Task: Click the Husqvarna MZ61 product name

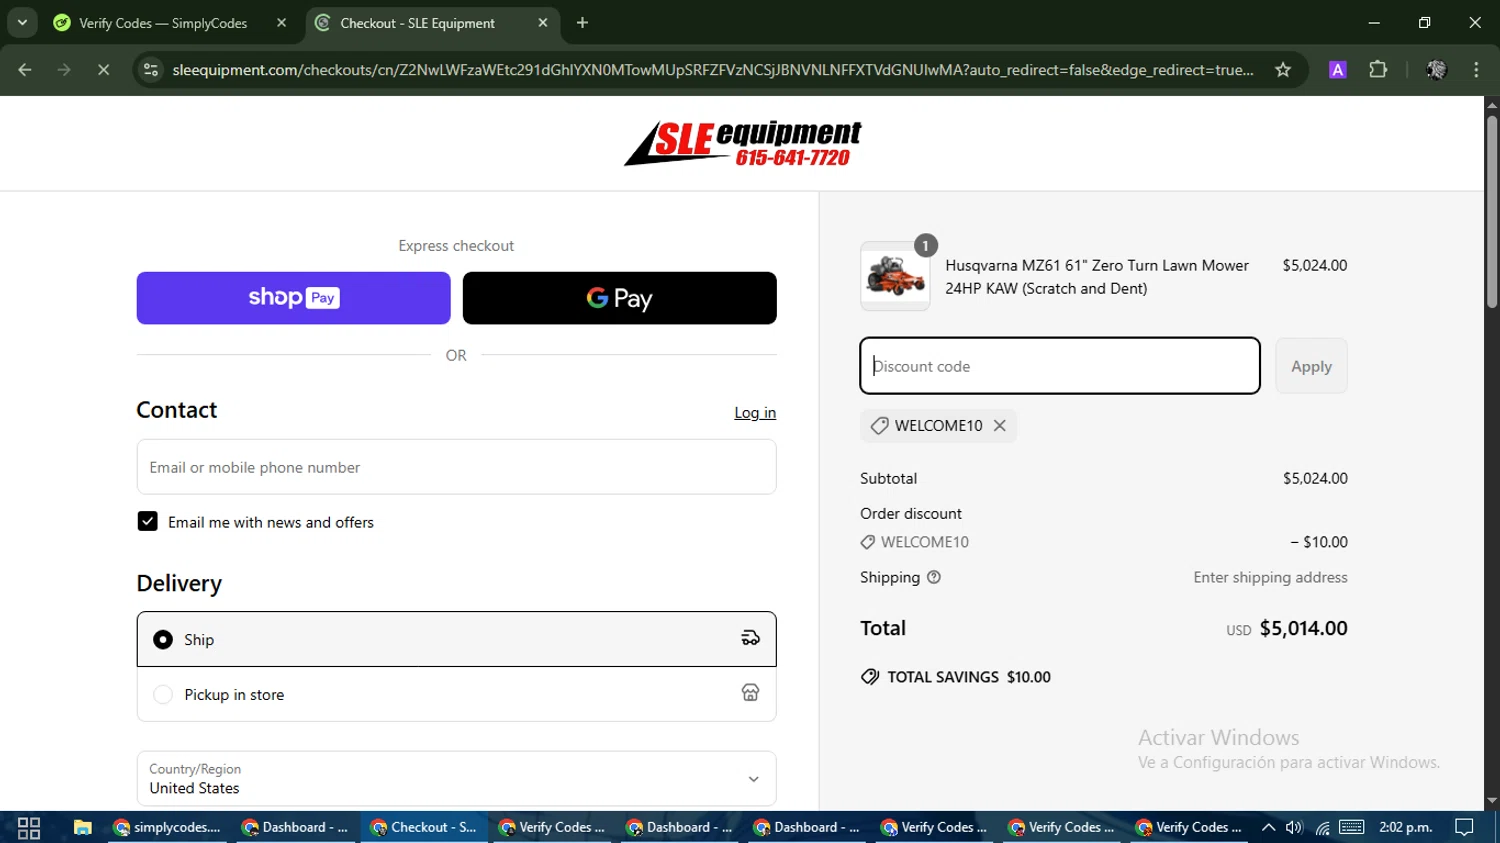Action: coord(1097,277)
